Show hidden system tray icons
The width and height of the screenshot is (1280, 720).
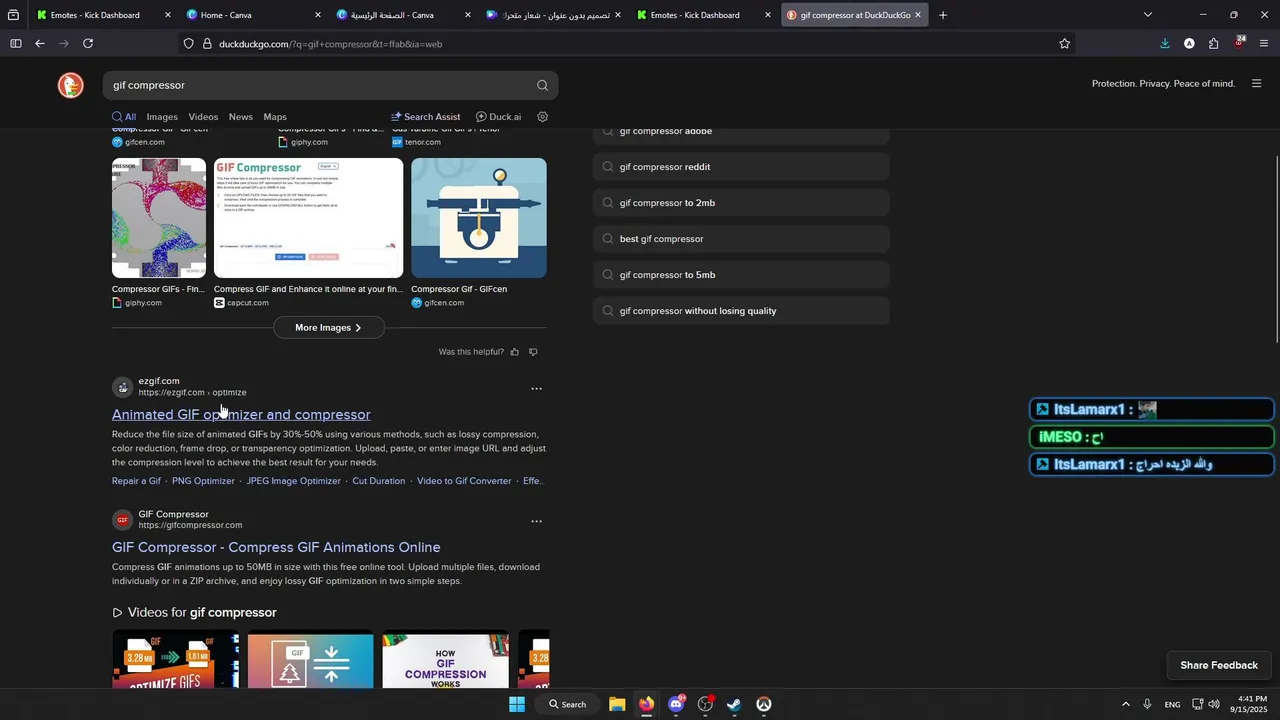(1125, 704)
